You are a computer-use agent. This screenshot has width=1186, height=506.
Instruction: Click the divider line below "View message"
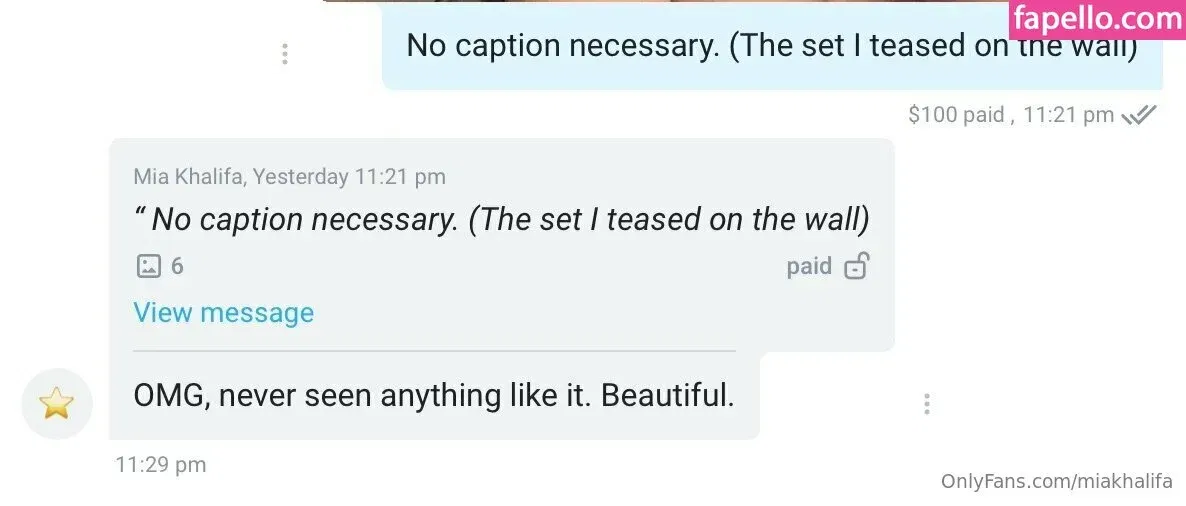point(434,351)
